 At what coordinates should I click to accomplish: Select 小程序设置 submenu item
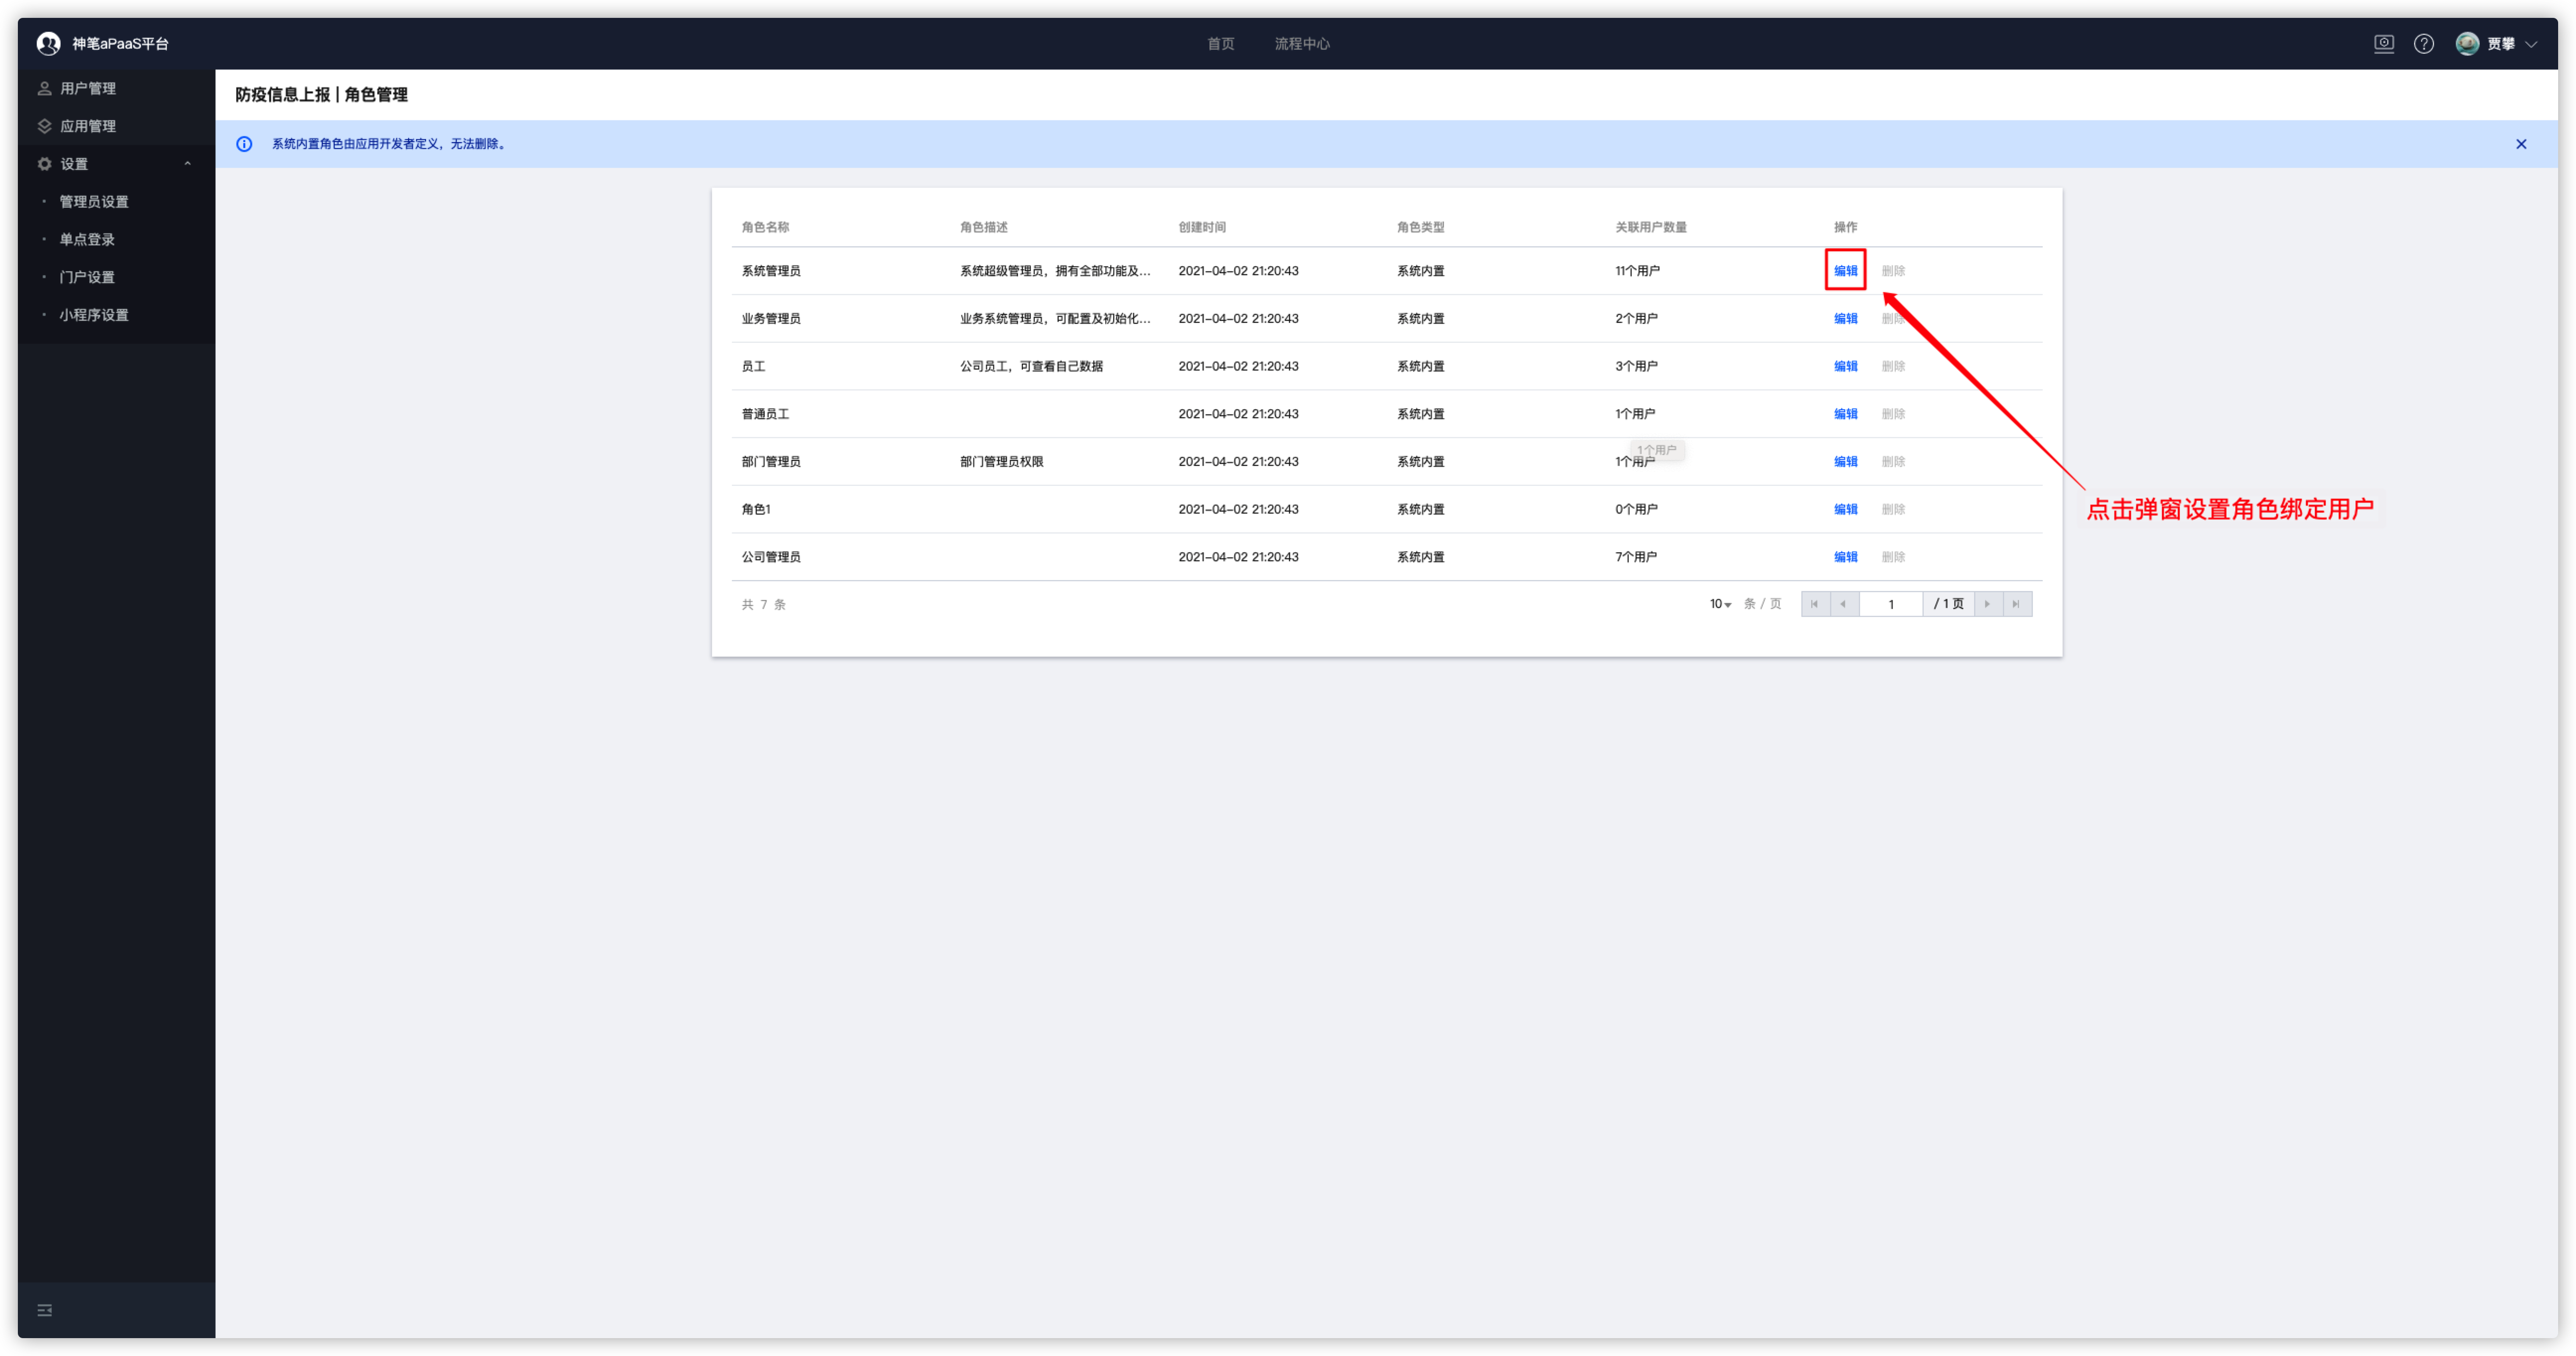94,314
